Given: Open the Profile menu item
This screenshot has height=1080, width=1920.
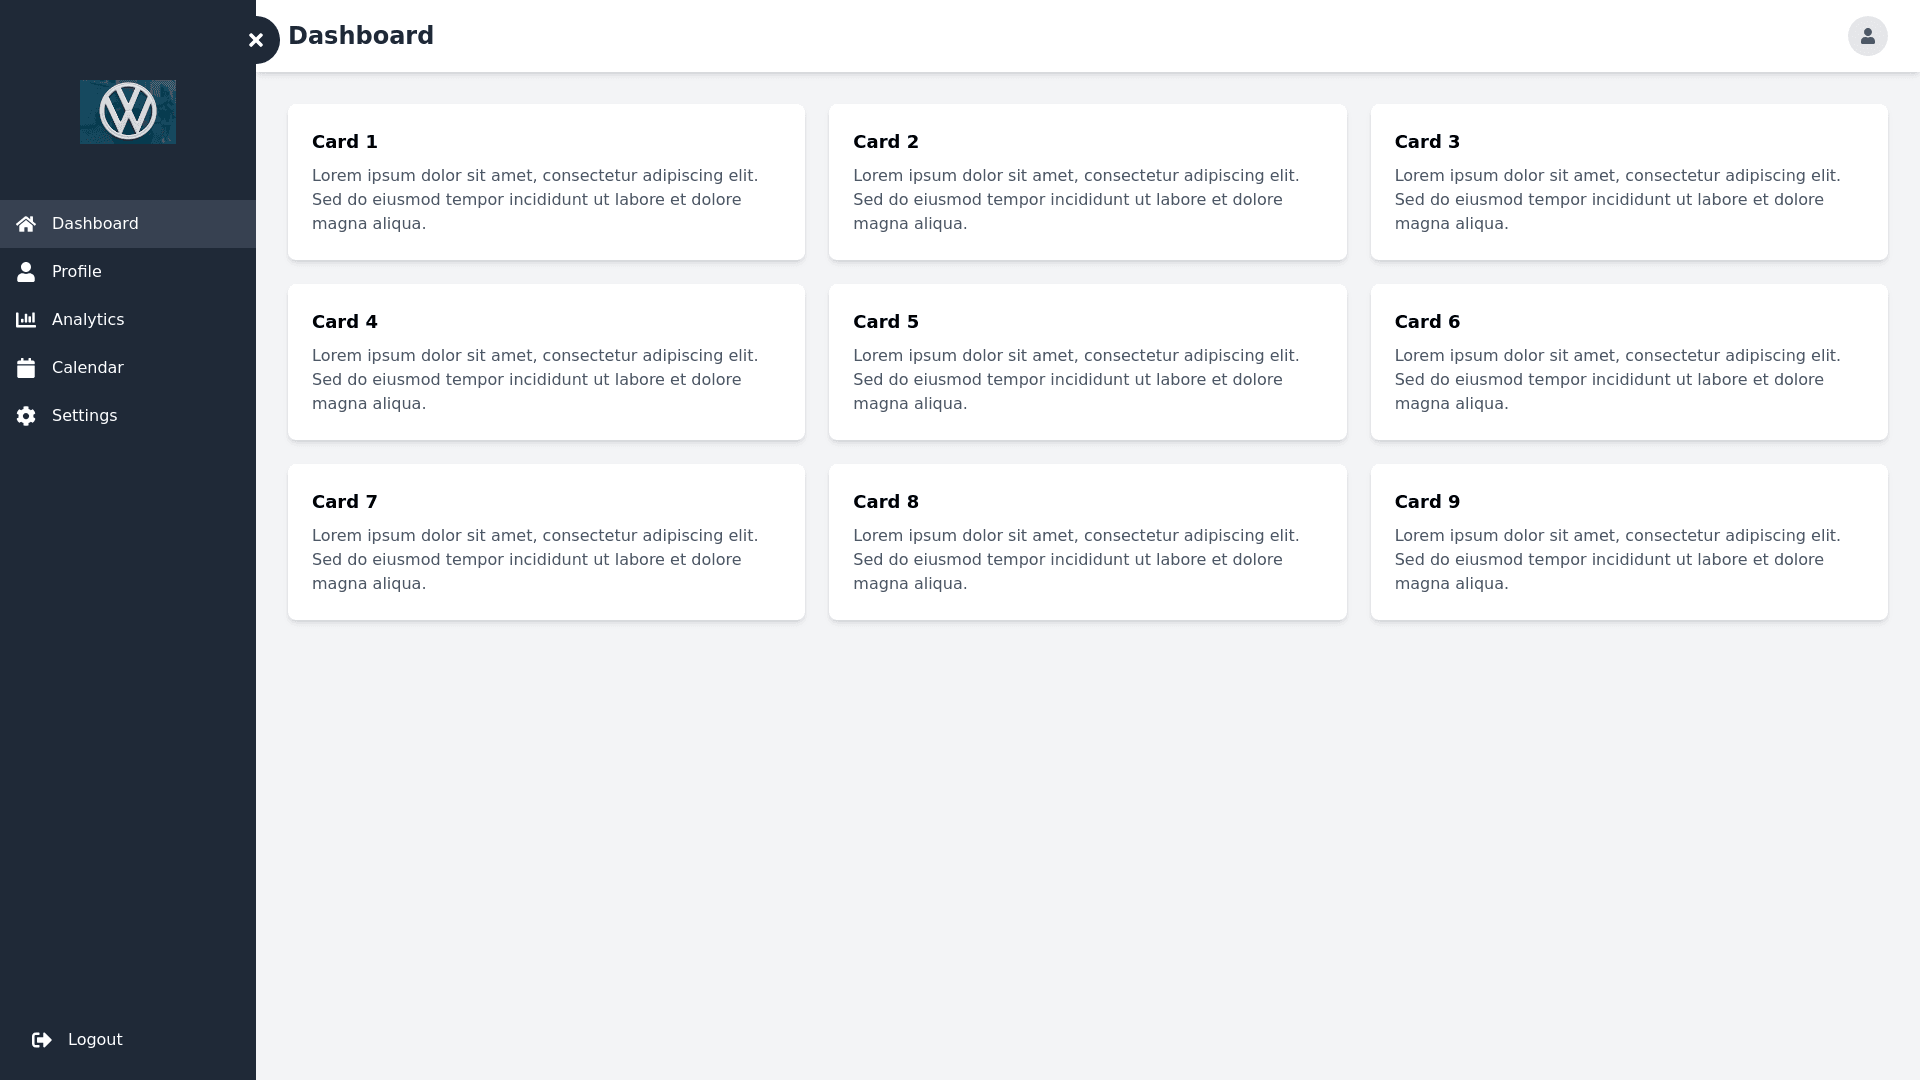Looking at the screenshot, I should click(77, 272).
